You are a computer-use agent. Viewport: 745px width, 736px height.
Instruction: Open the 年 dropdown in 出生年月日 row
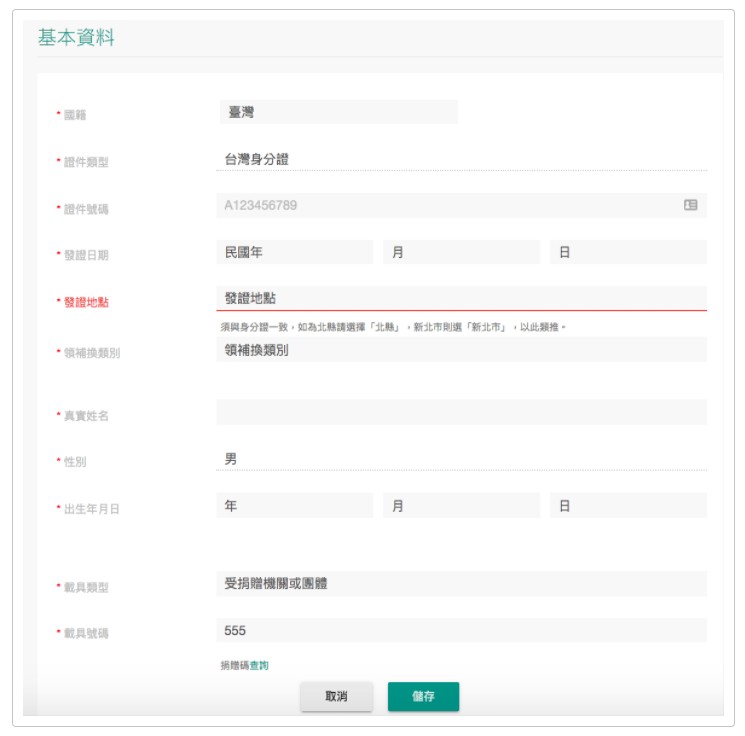coord(295,506)
